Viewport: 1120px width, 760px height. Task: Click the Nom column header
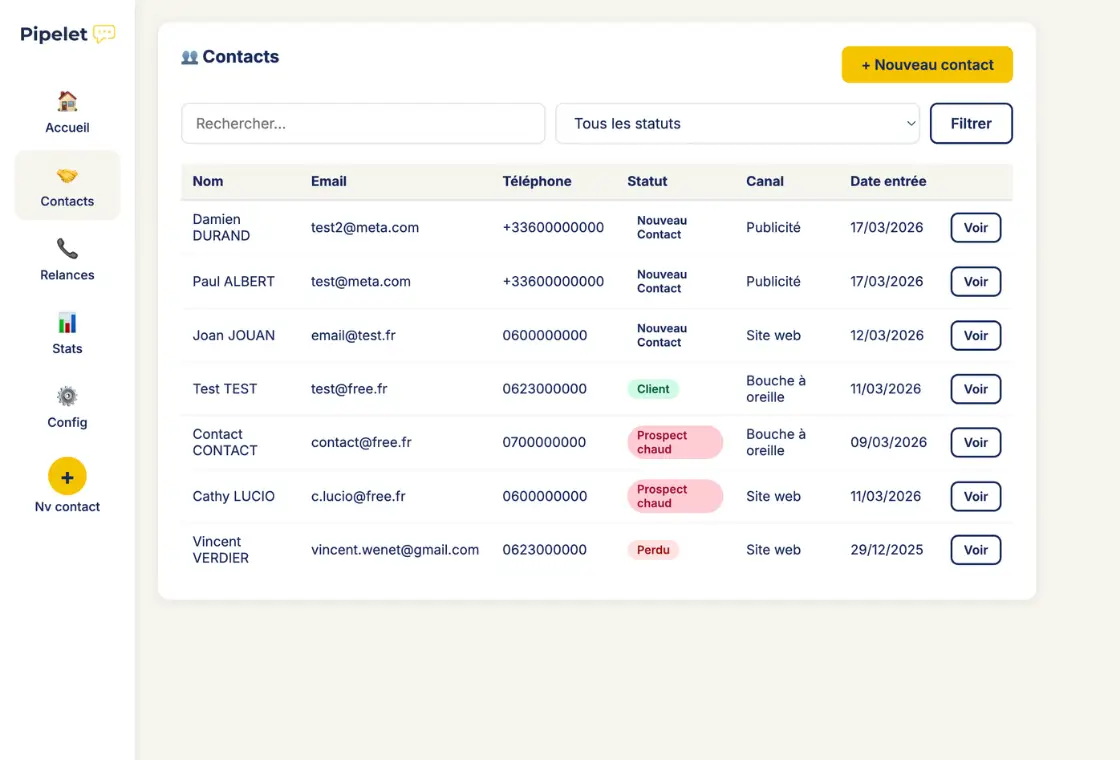point(207,181)
